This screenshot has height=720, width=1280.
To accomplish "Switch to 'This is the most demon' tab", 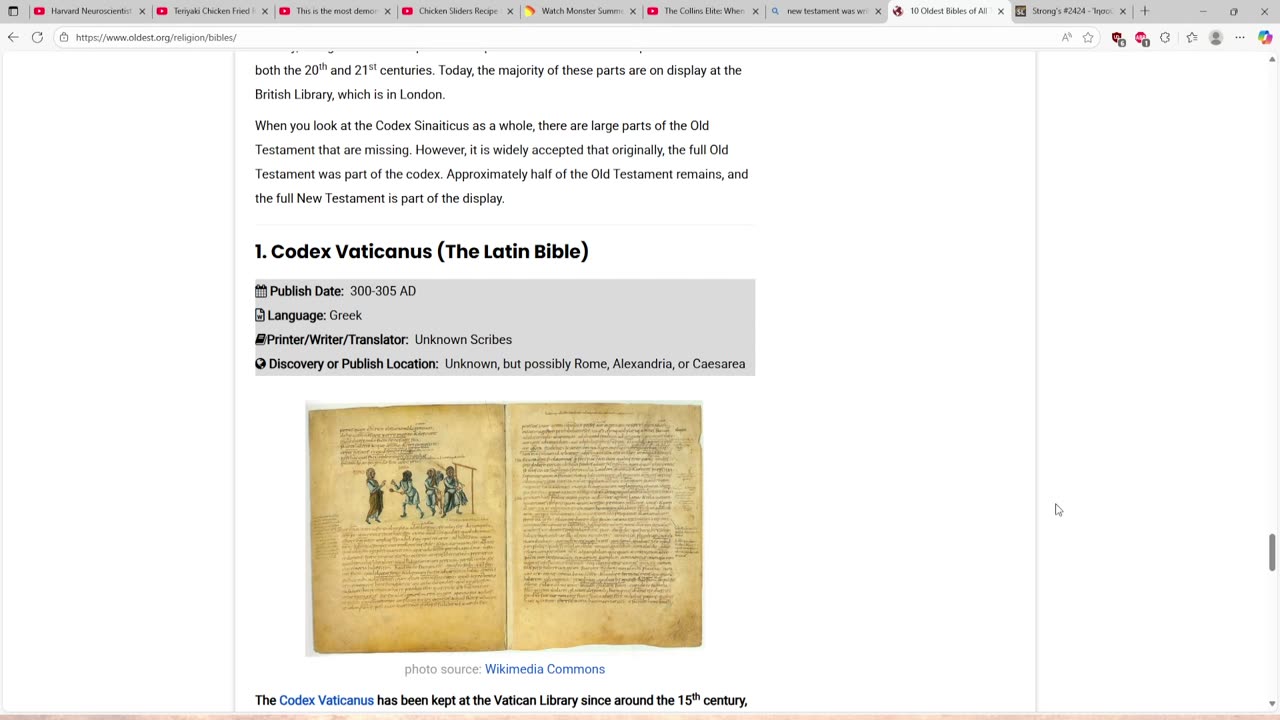I will coord(335,11).
